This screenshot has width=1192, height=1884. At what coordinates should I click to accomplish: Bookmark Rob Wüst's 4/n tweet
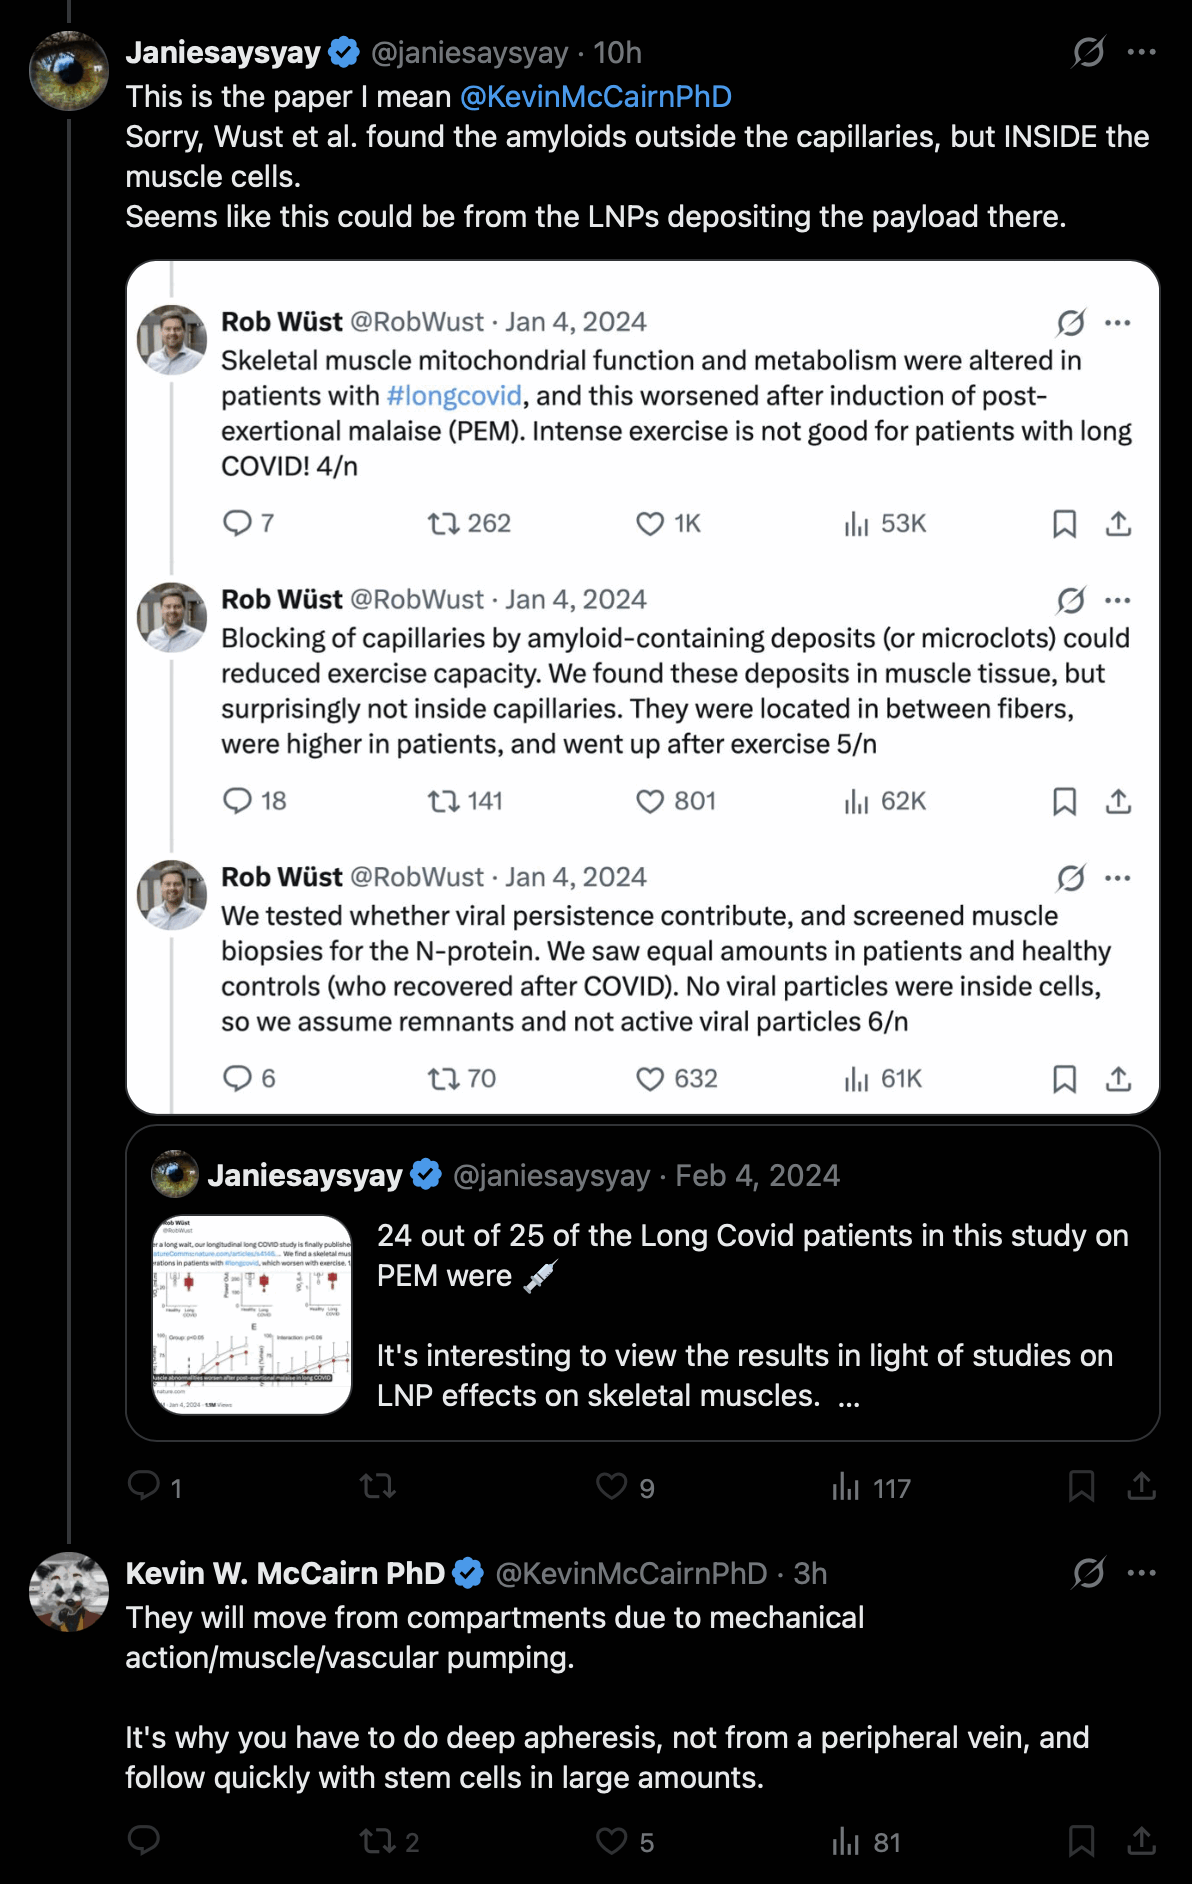1064,523
